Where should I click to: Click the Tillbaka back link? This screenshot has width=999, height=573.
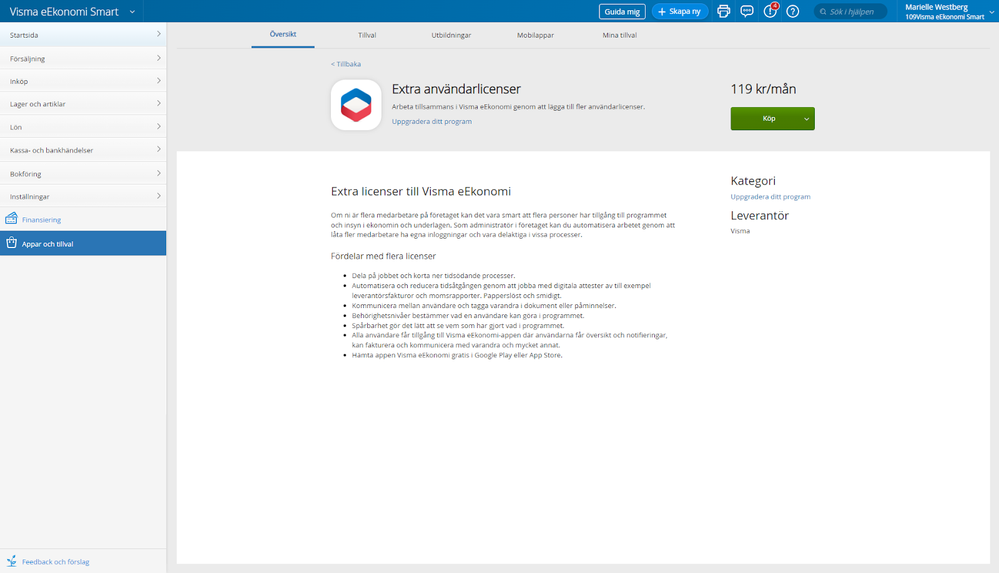coord(346,64)
